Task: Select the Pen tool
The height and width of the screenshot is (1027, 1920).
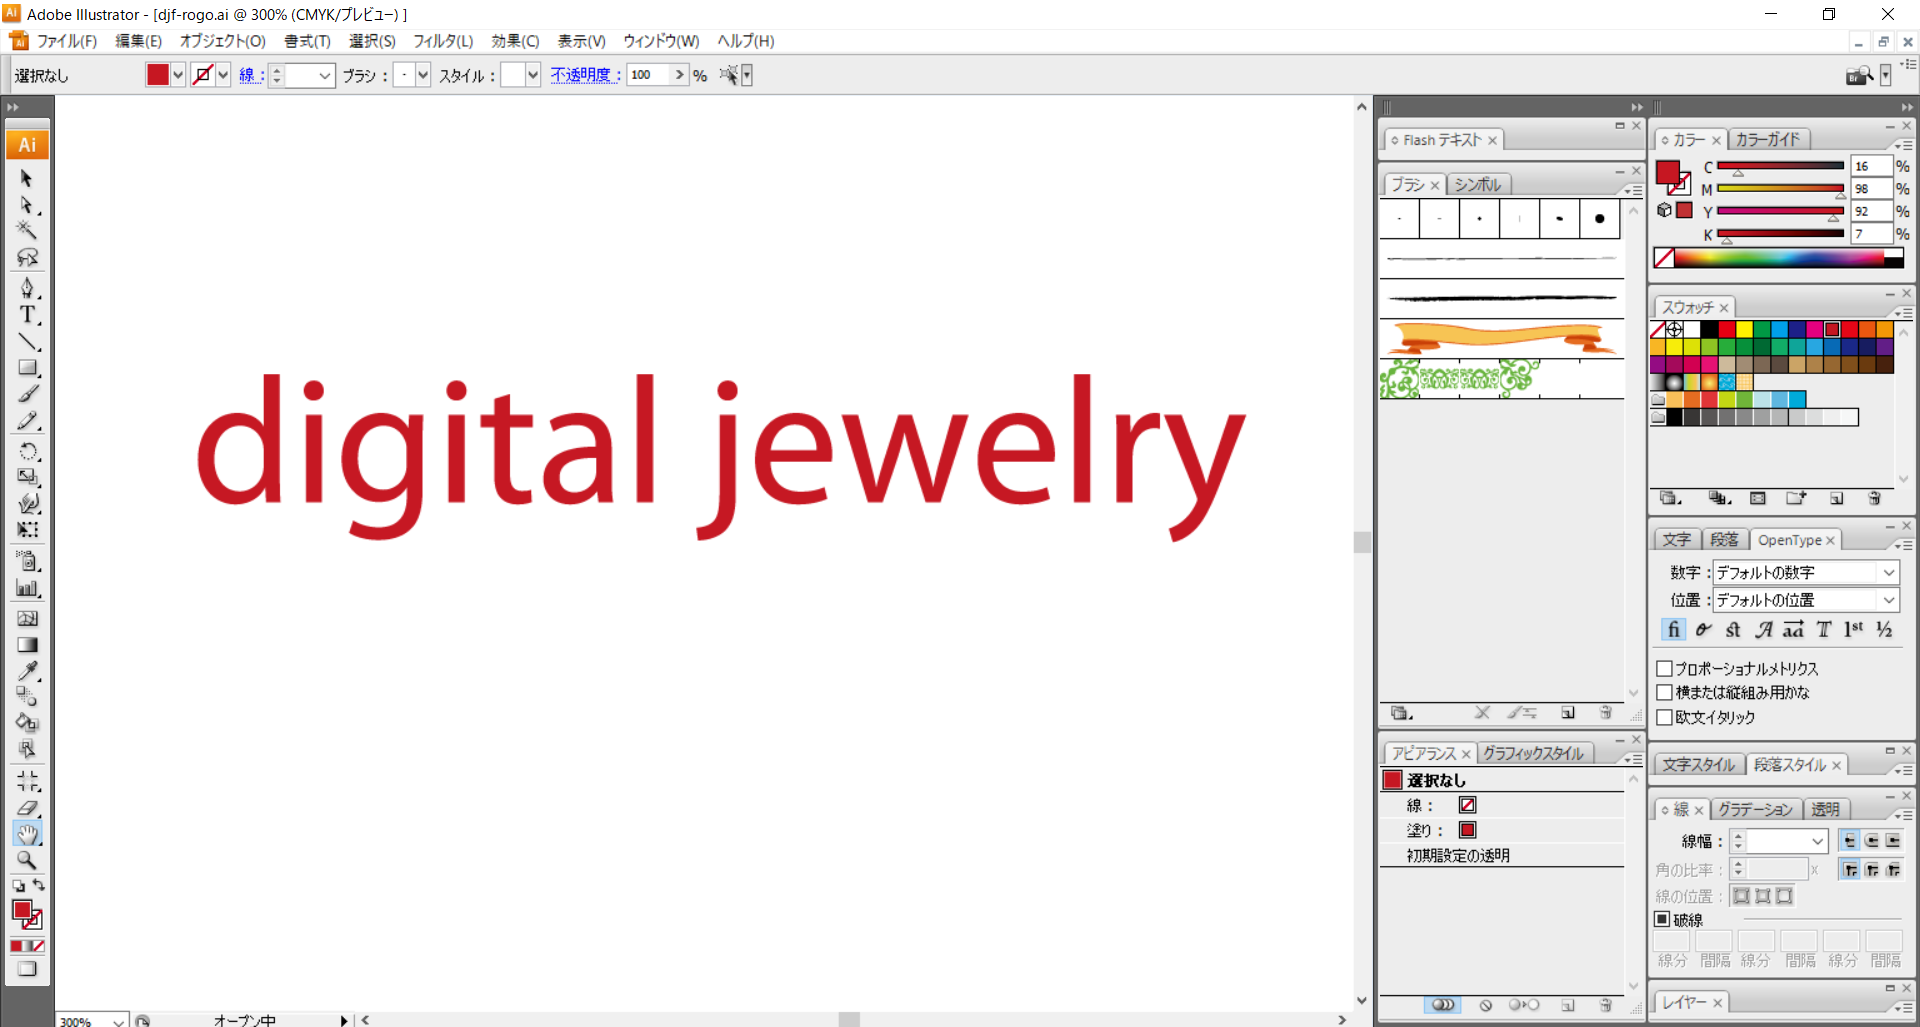Action: (27, 288)
